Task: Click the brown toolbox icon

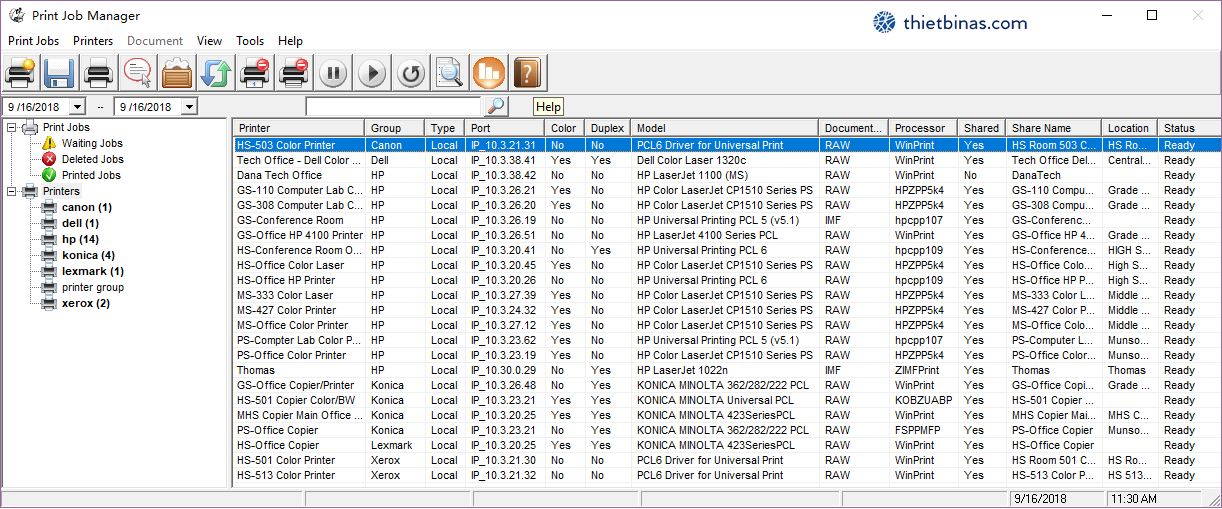Action: coord(177,73)
